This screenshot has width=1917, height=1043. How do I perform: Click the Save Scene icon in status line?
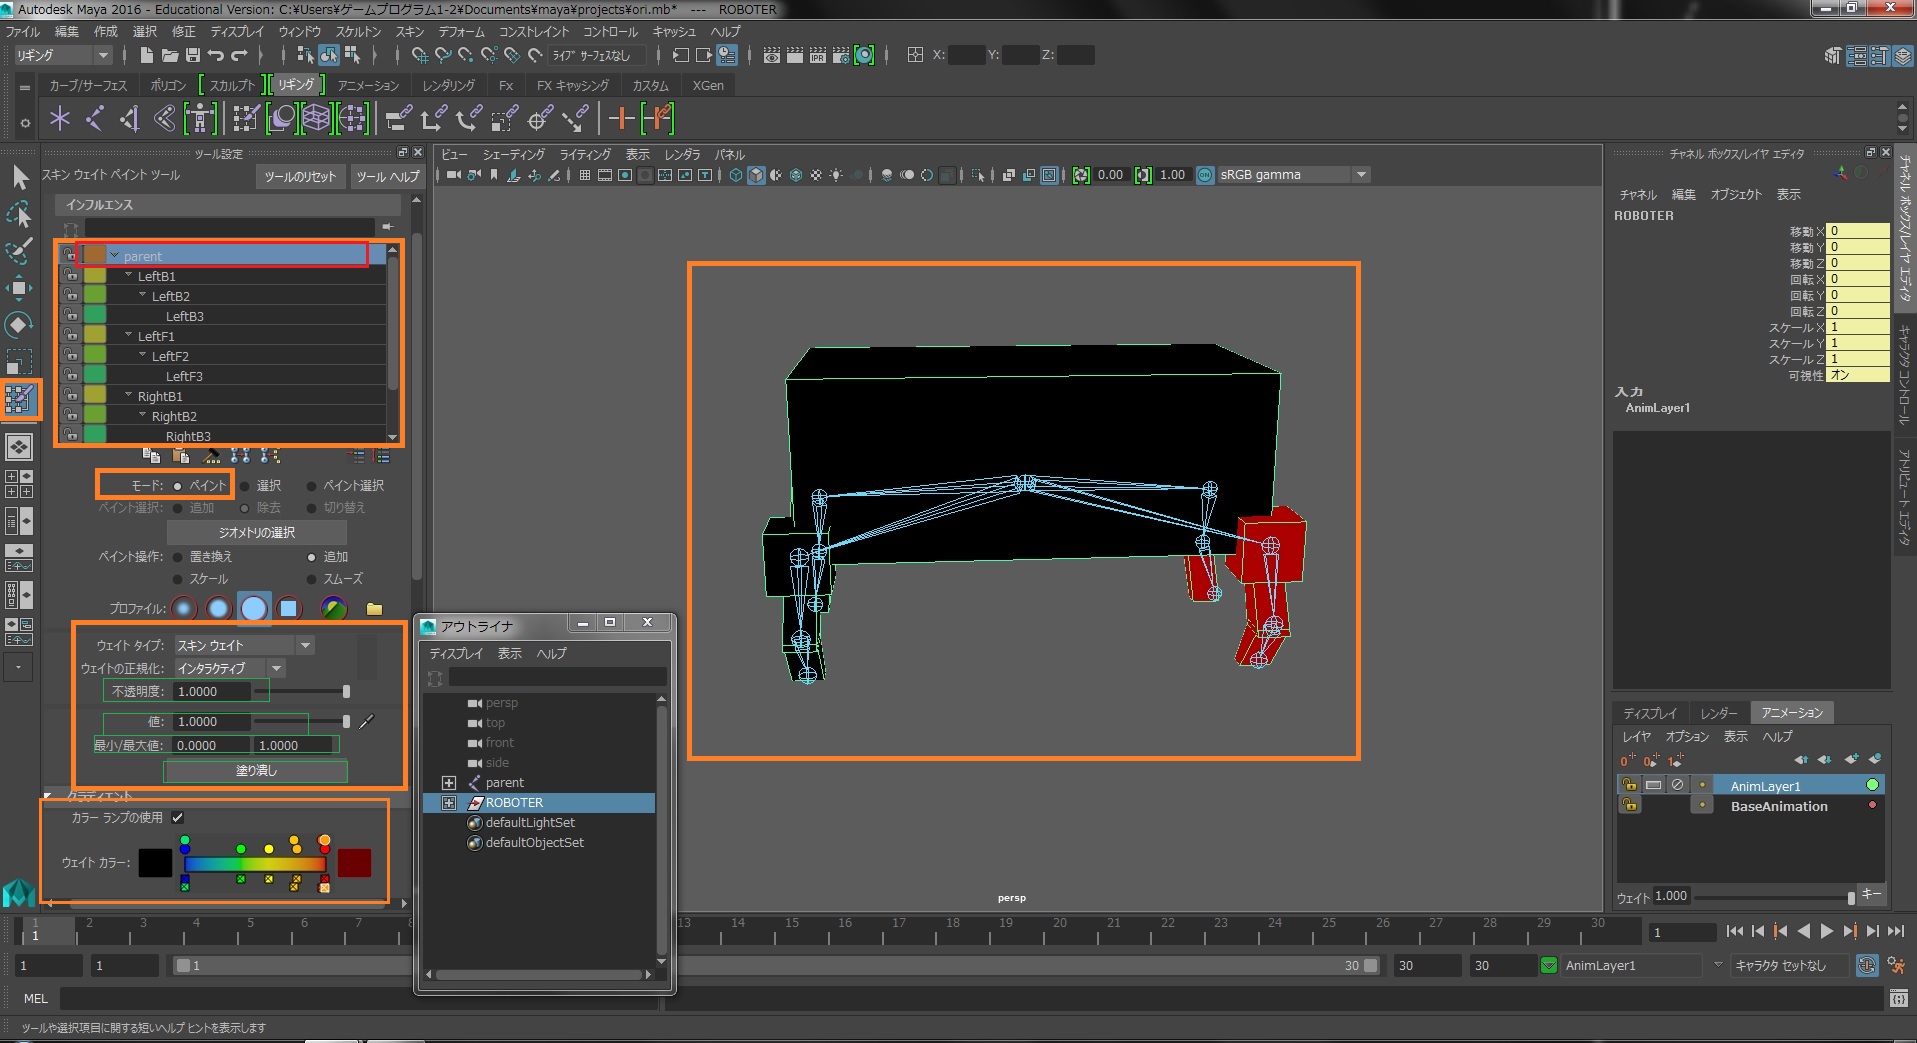coord(193,56)
